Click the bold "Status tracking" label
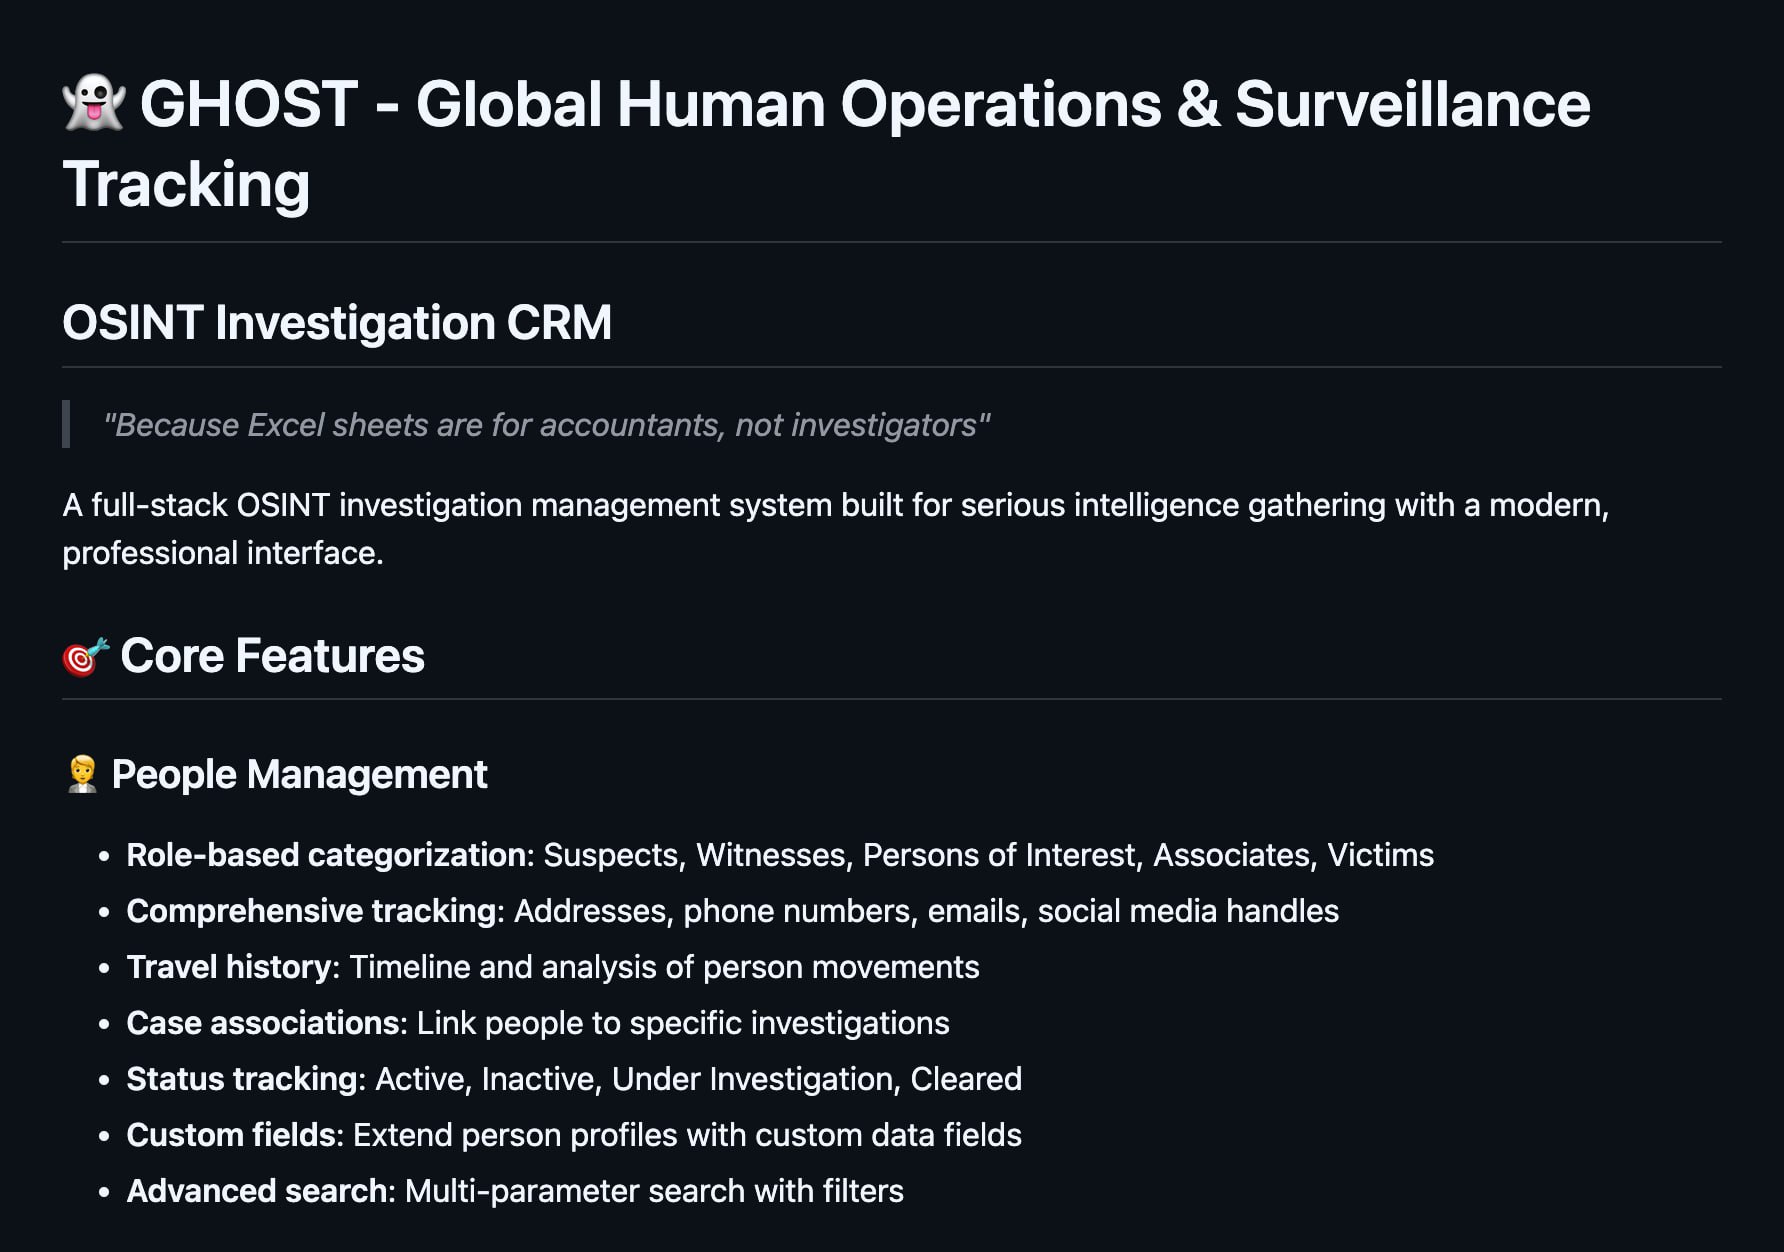The height and width of the screenshot is (1252, 1784). point(242,1079)
